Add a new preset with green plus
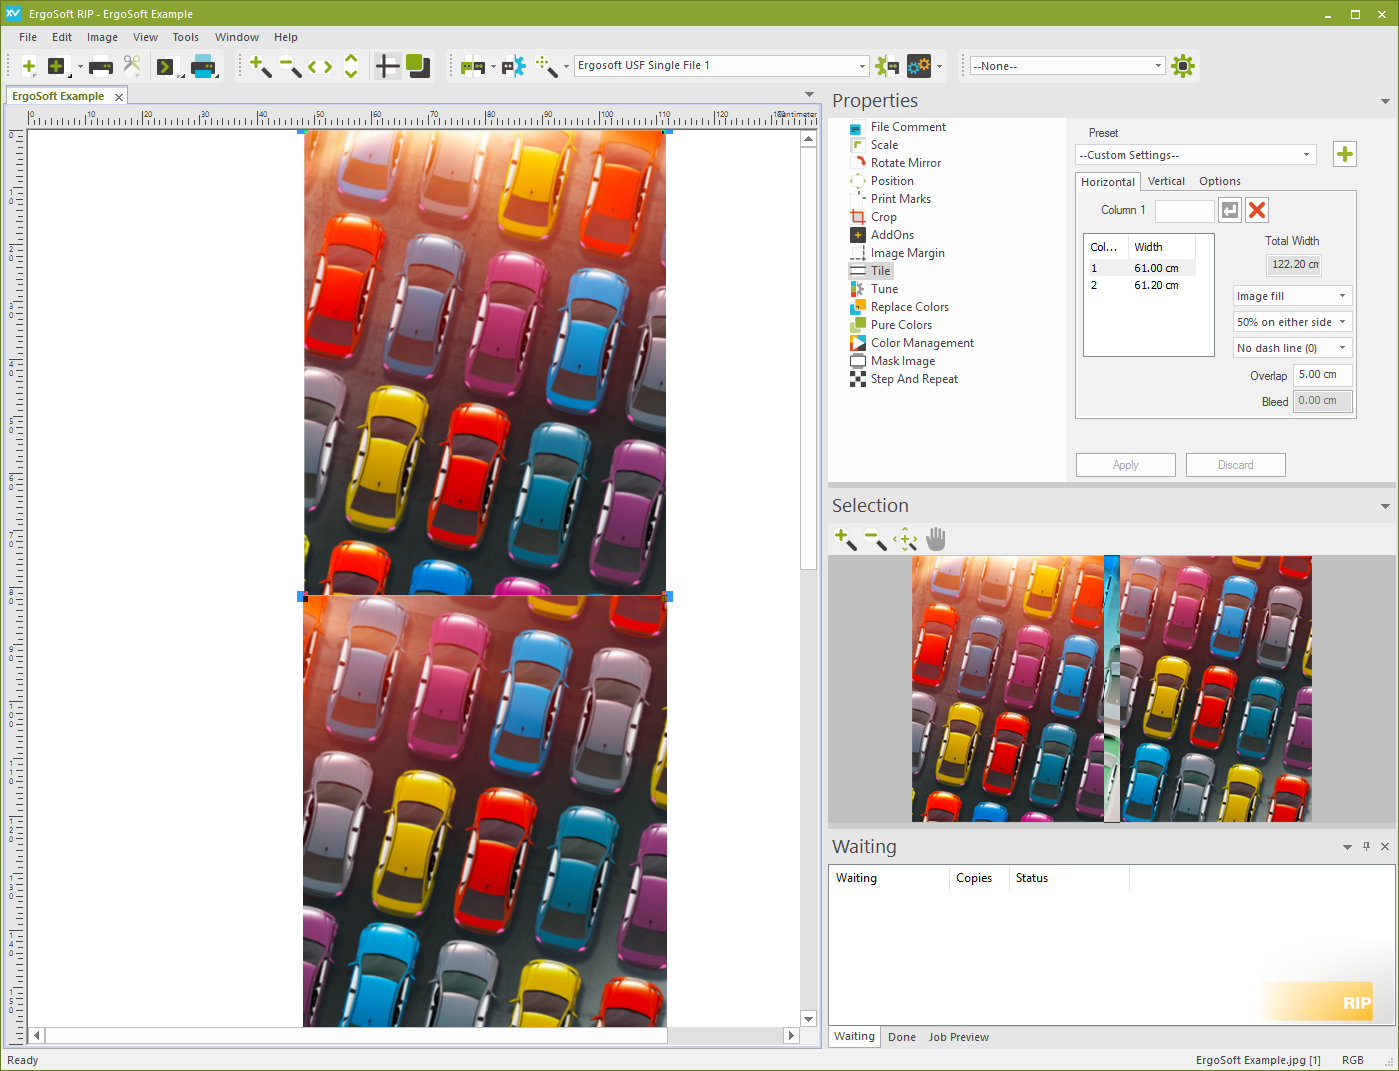Viewport: 1399px width, 1071px height. pyautogui.click(x=1345, y=154)
